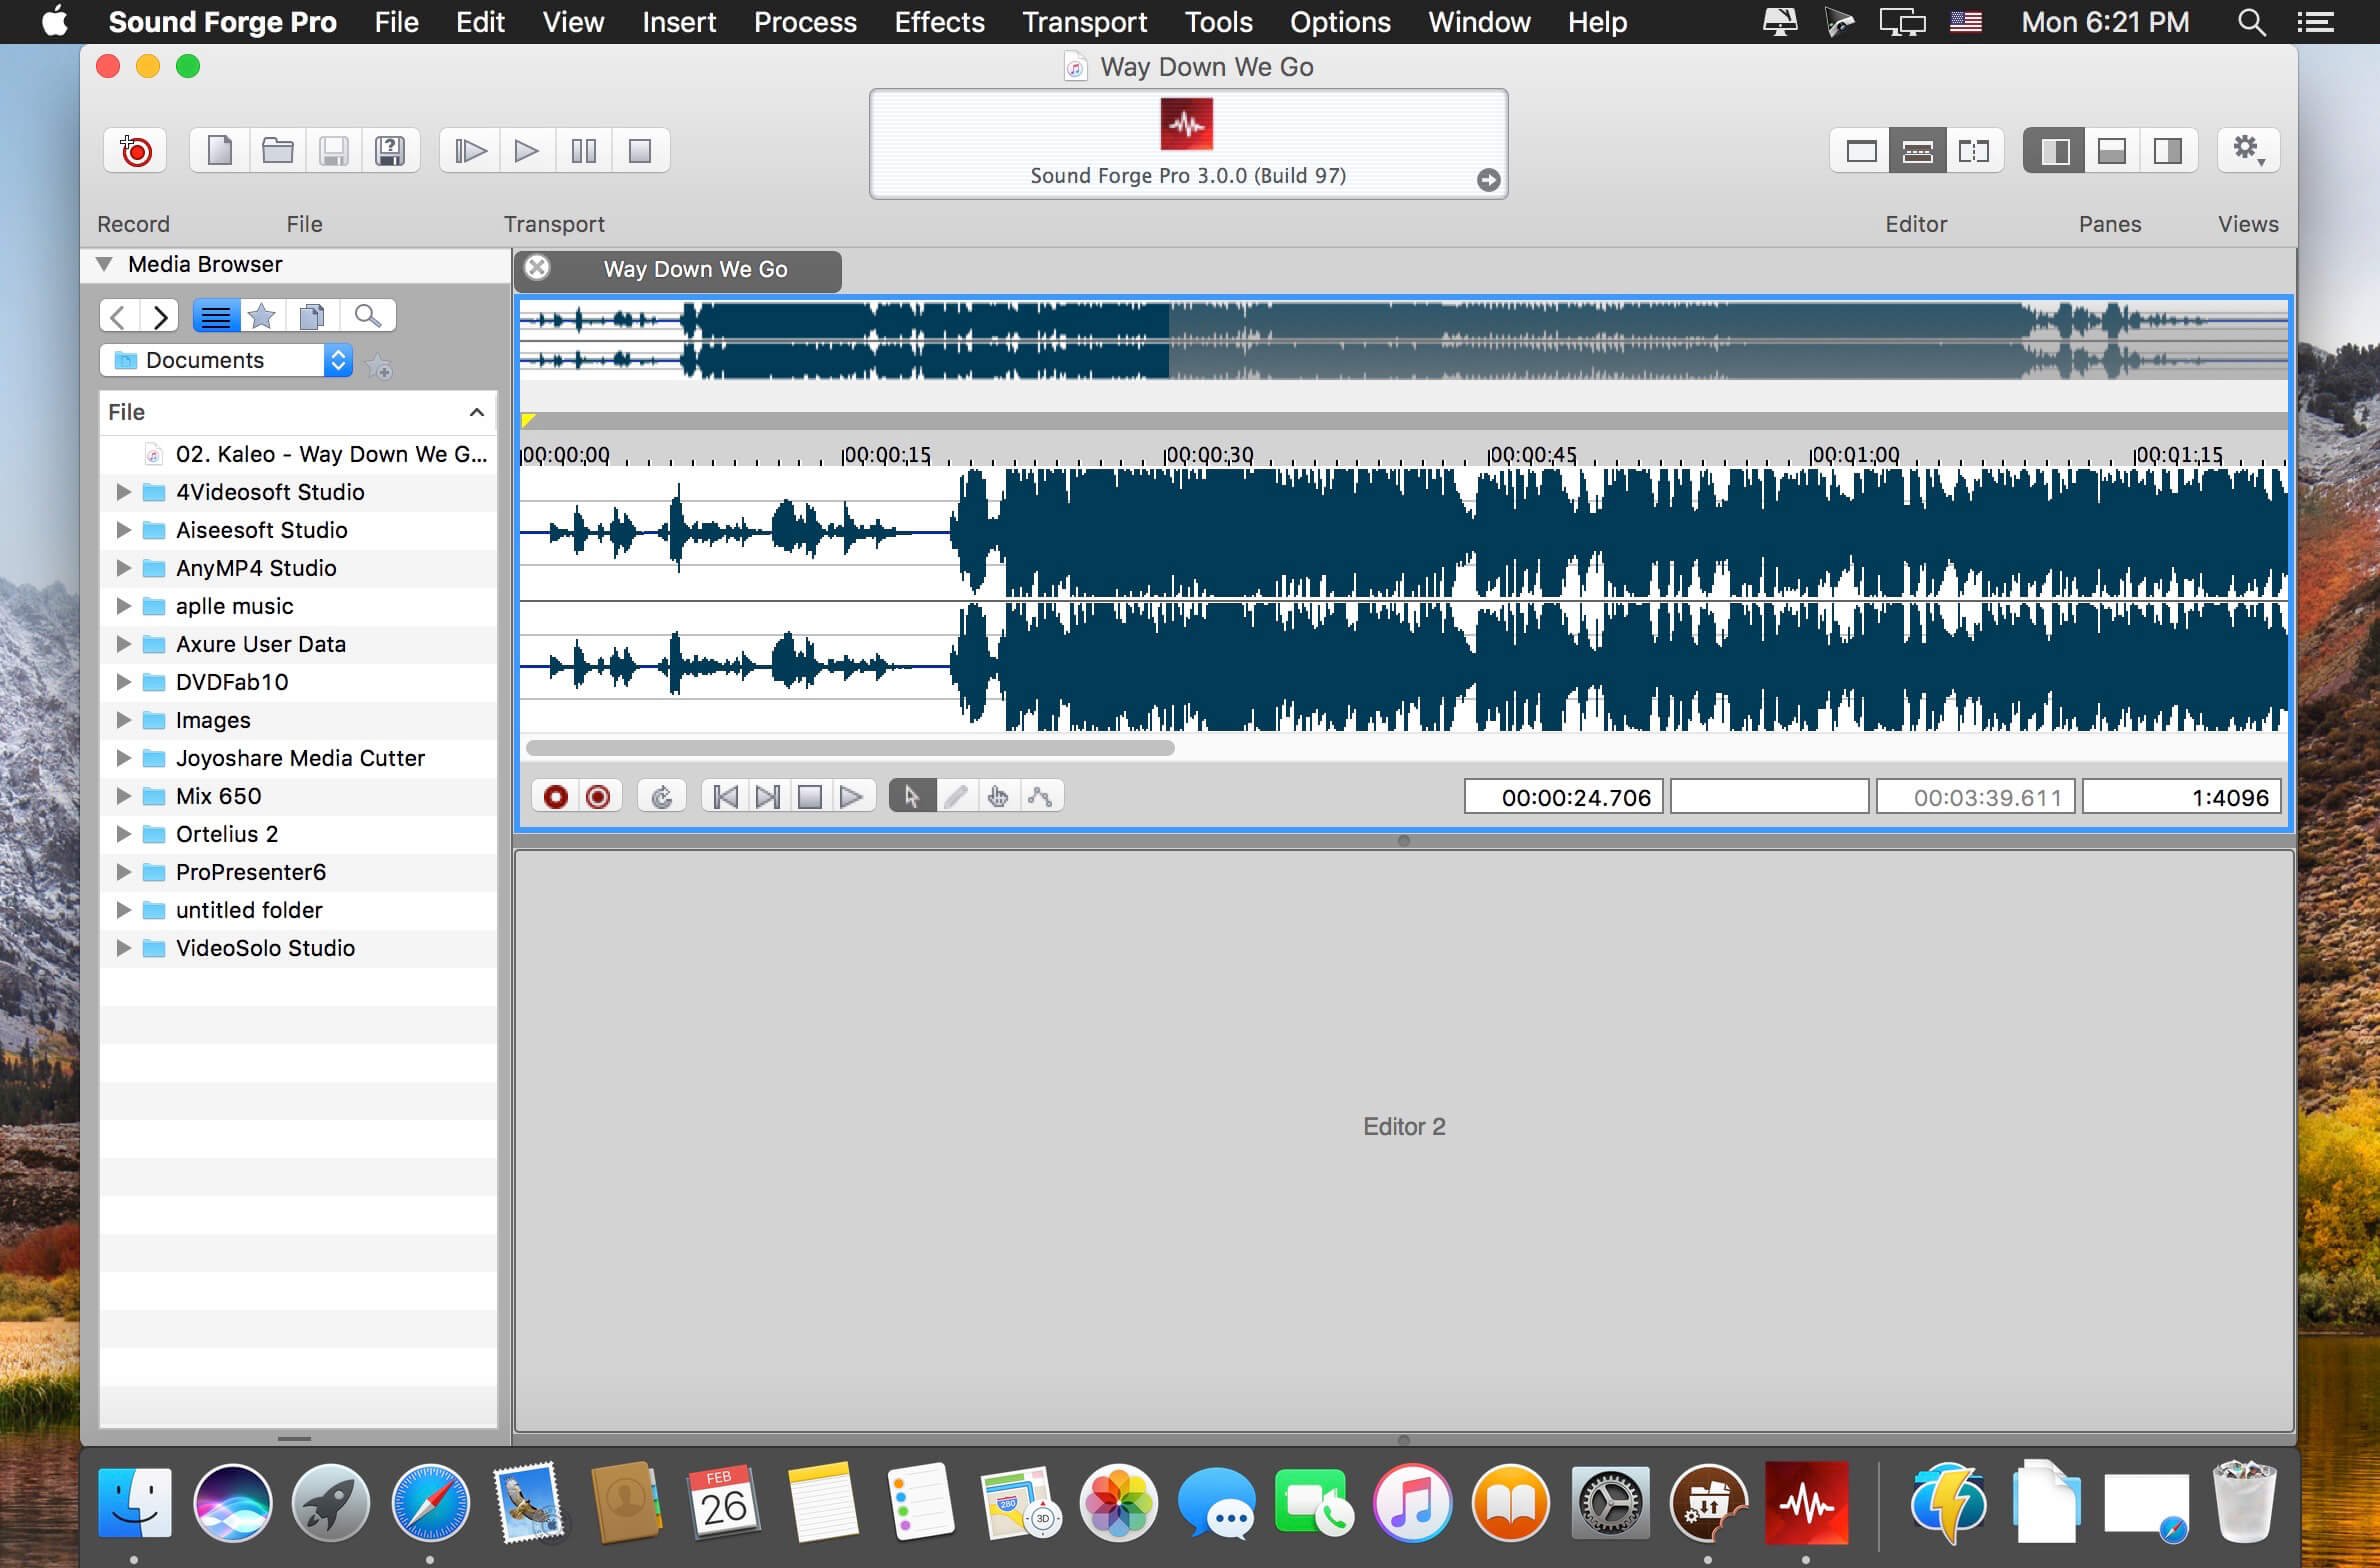Open the Views gear dropdown
The width and height of the screenshot is (2380, 1568).
[x=2249, y=151]
